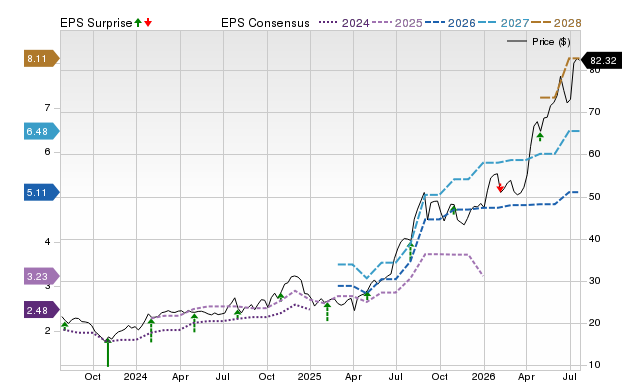
Task: Click the 70 tick on the price axis
Action: (x=595, y=112)
